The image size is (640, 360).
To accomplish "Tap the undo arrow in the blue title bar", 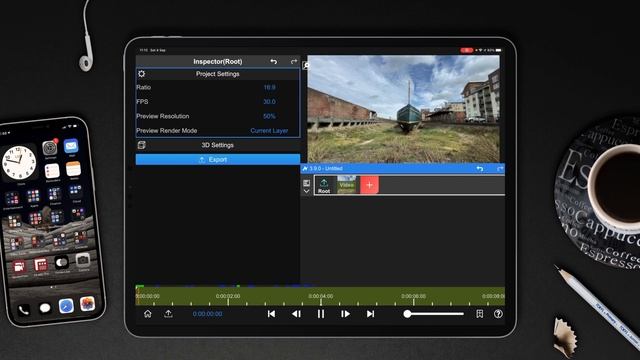I will [x=480, y=169].
